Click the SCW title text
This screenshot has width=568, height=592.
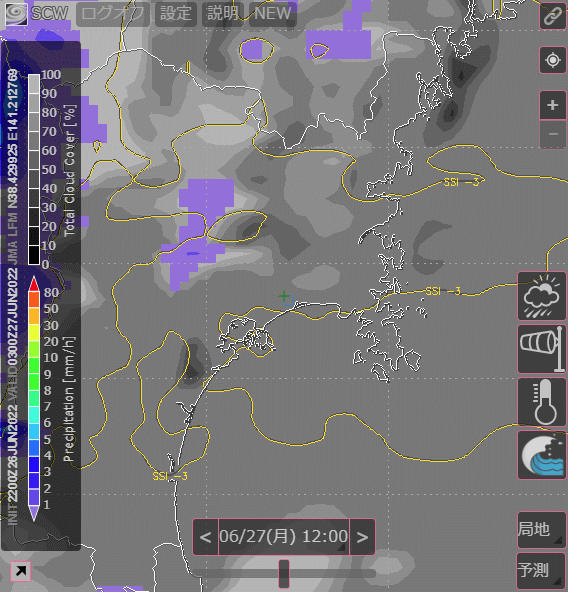(x=49, y=14)
